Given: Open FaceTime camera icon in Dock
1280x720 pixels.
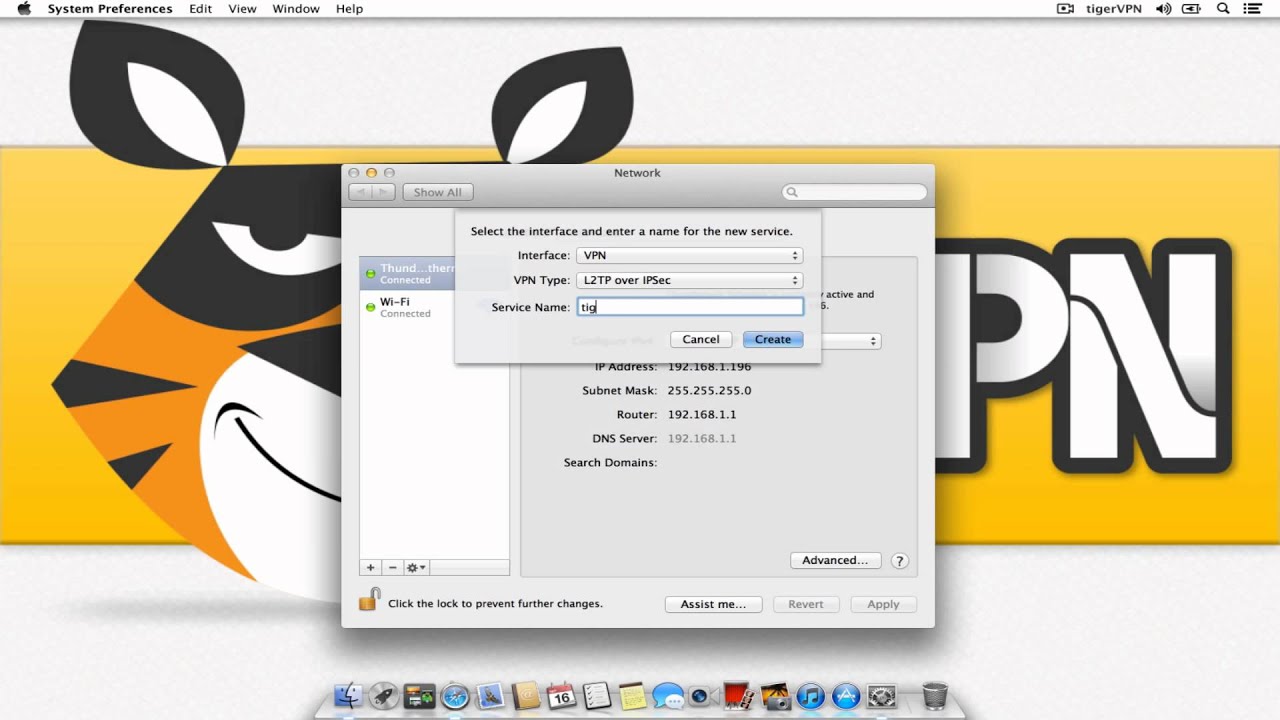Looking at the screenshot, I should point(701,696).
